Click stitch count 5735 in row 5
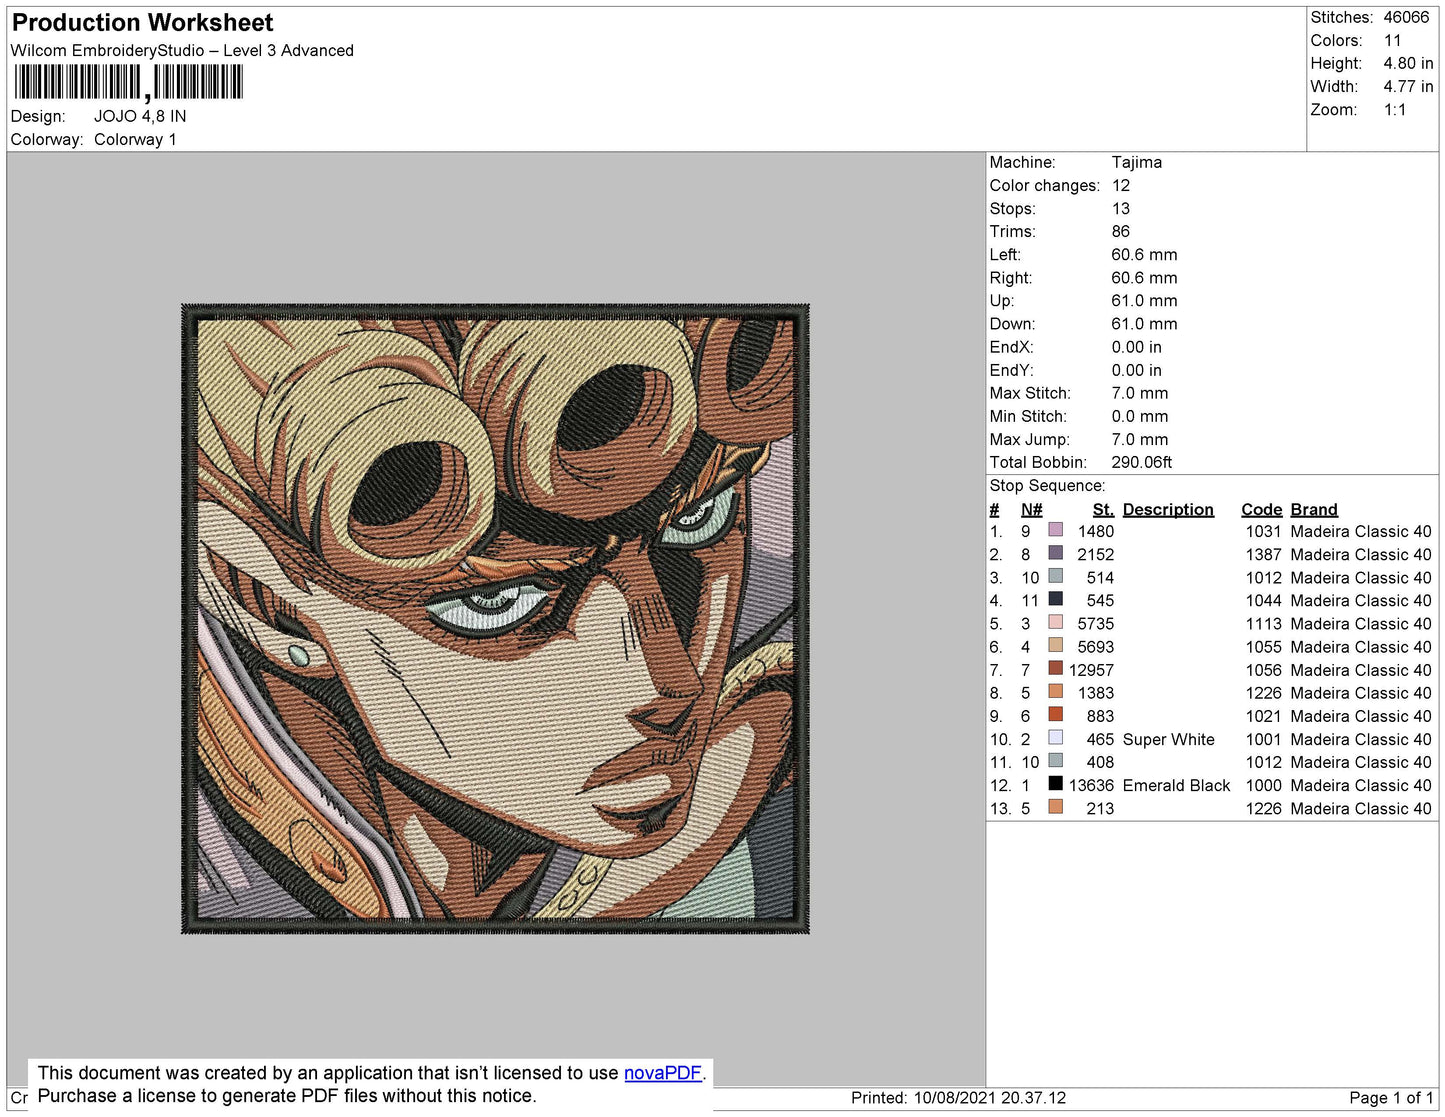 (x=1095, y=623)
